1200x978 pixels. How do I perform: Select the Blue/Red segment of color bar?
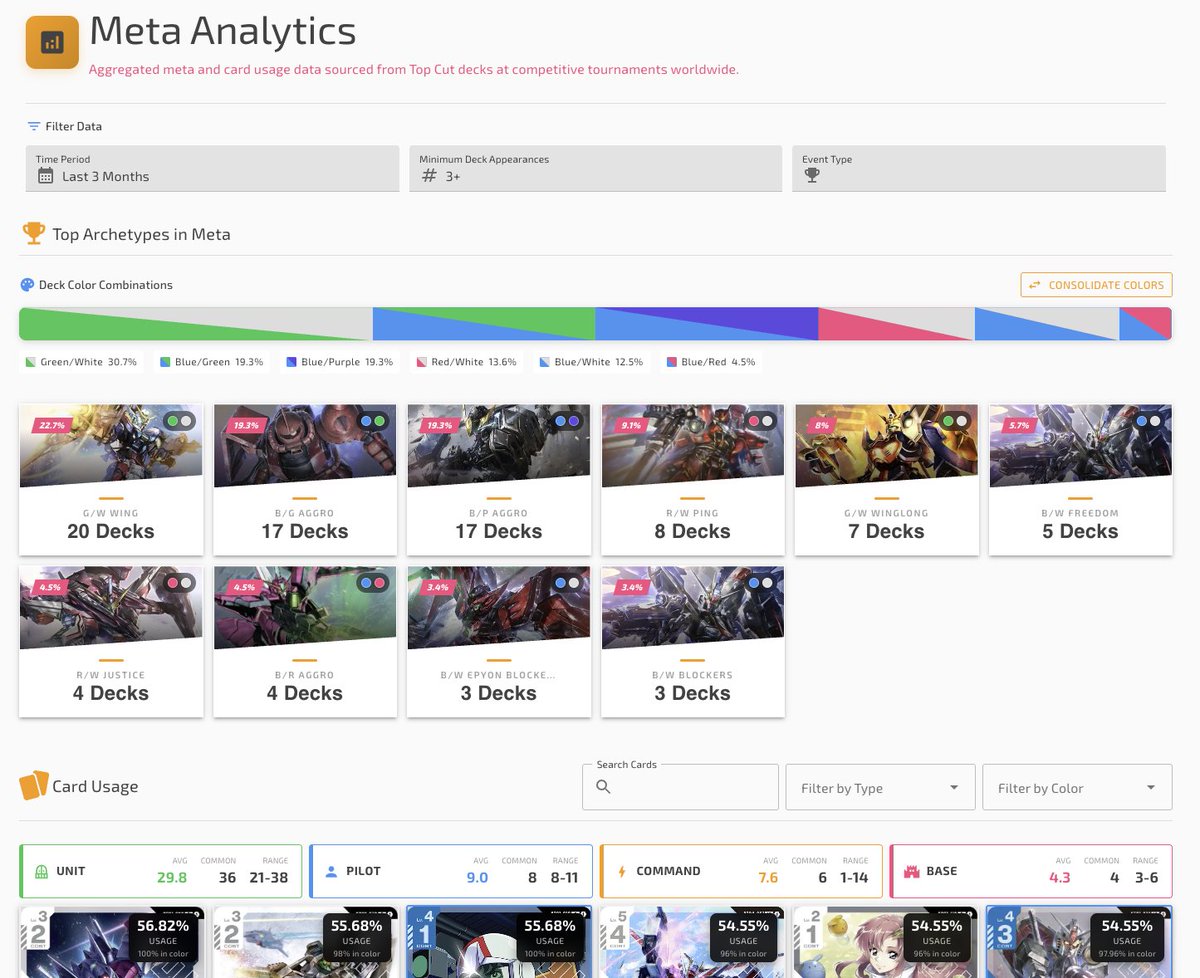(x=1145, y=324)
